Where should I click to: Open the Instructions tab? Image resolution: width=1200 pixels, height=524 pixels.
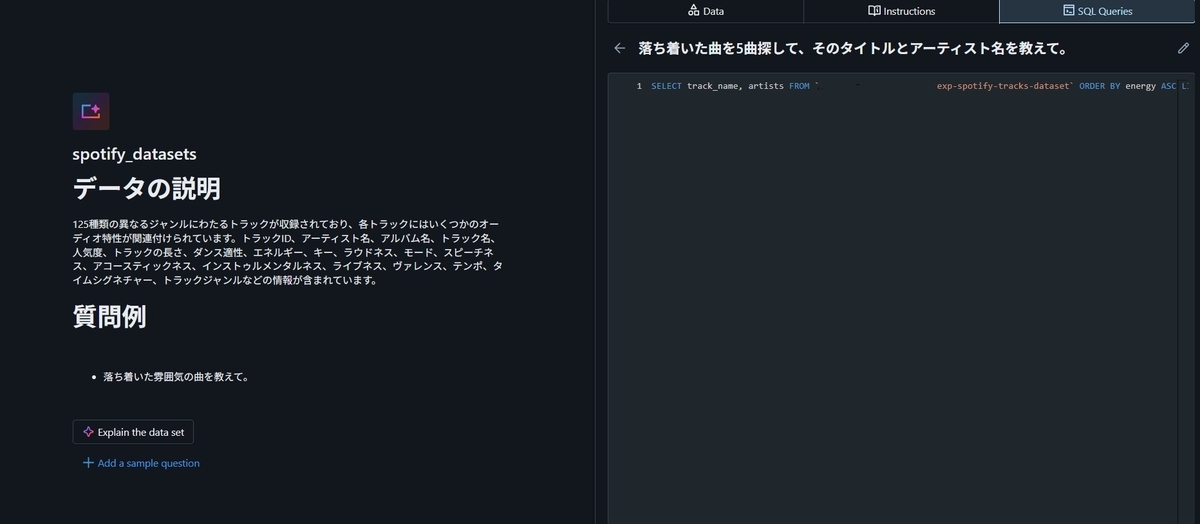coord(901,11)
